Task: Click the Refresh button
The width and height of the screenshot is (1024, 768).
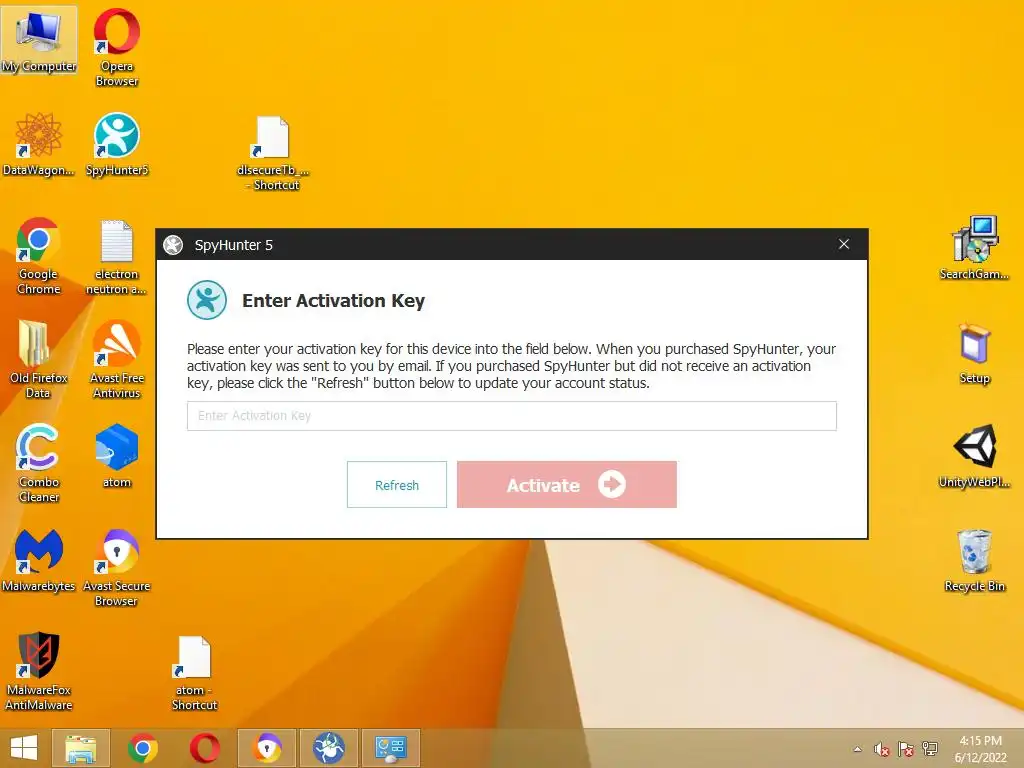Action: click(397, 485)
